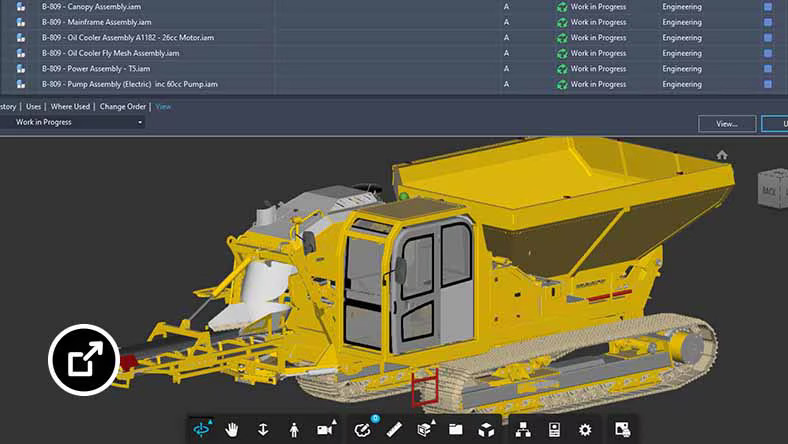
Task: Expand Camera tool options arrow
Action: pyautogui.click(x=334, y=421)
